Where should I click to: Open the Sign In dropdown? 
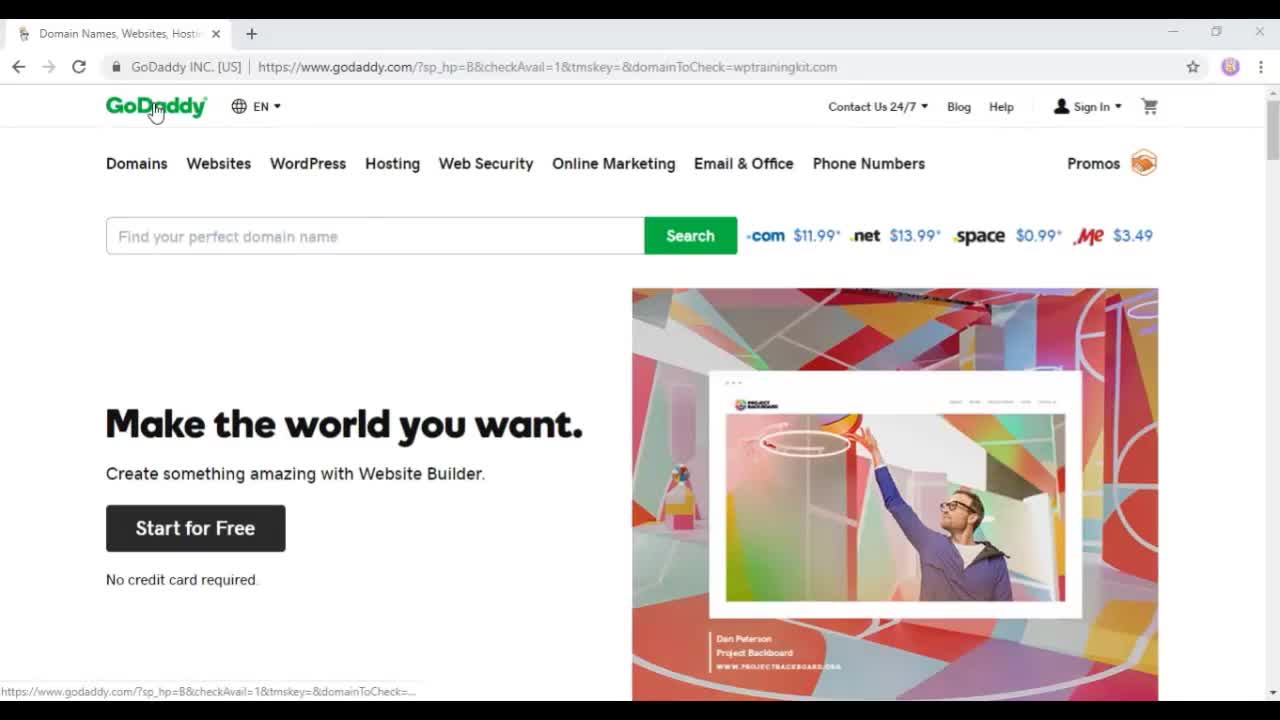coord(1088,106)
